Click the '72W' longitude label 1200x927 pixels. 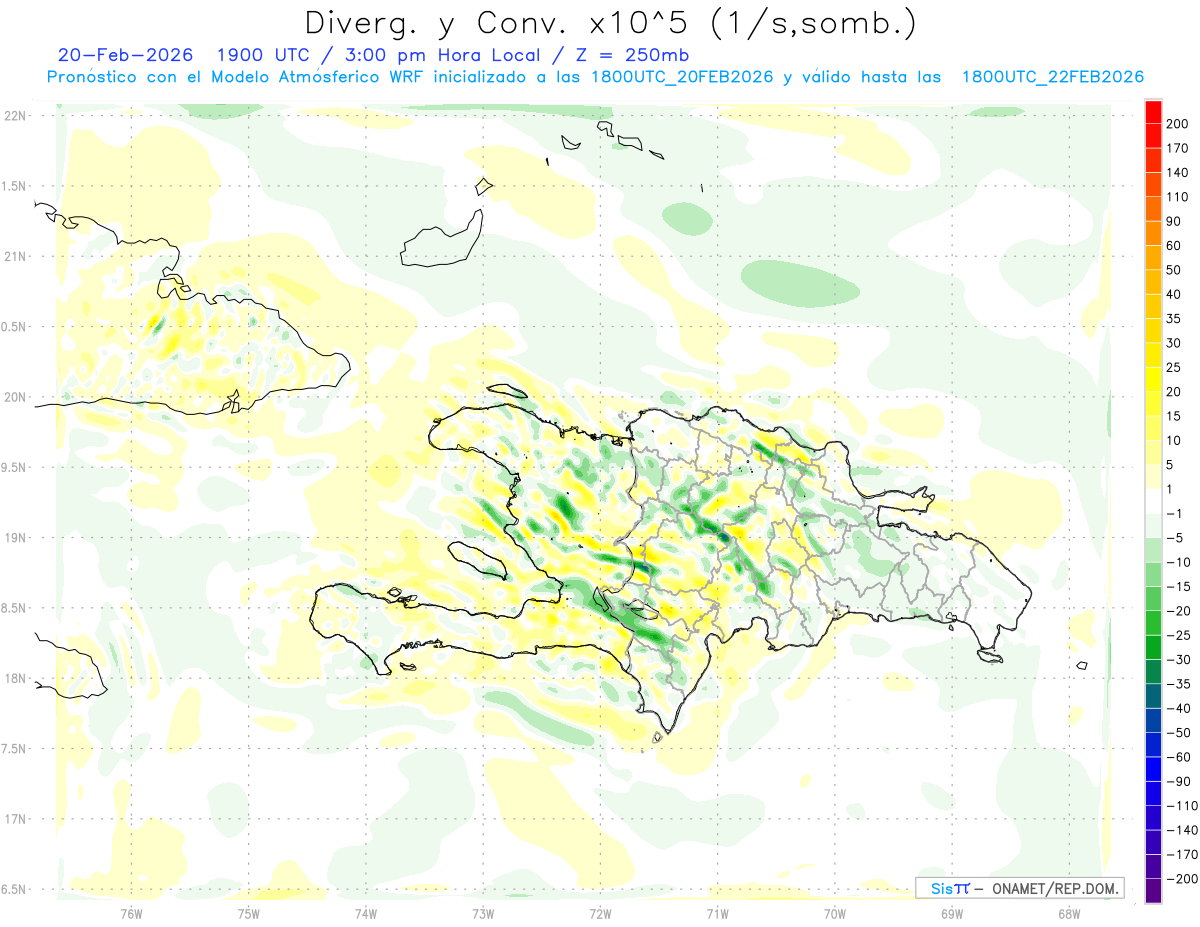point(600,912)
